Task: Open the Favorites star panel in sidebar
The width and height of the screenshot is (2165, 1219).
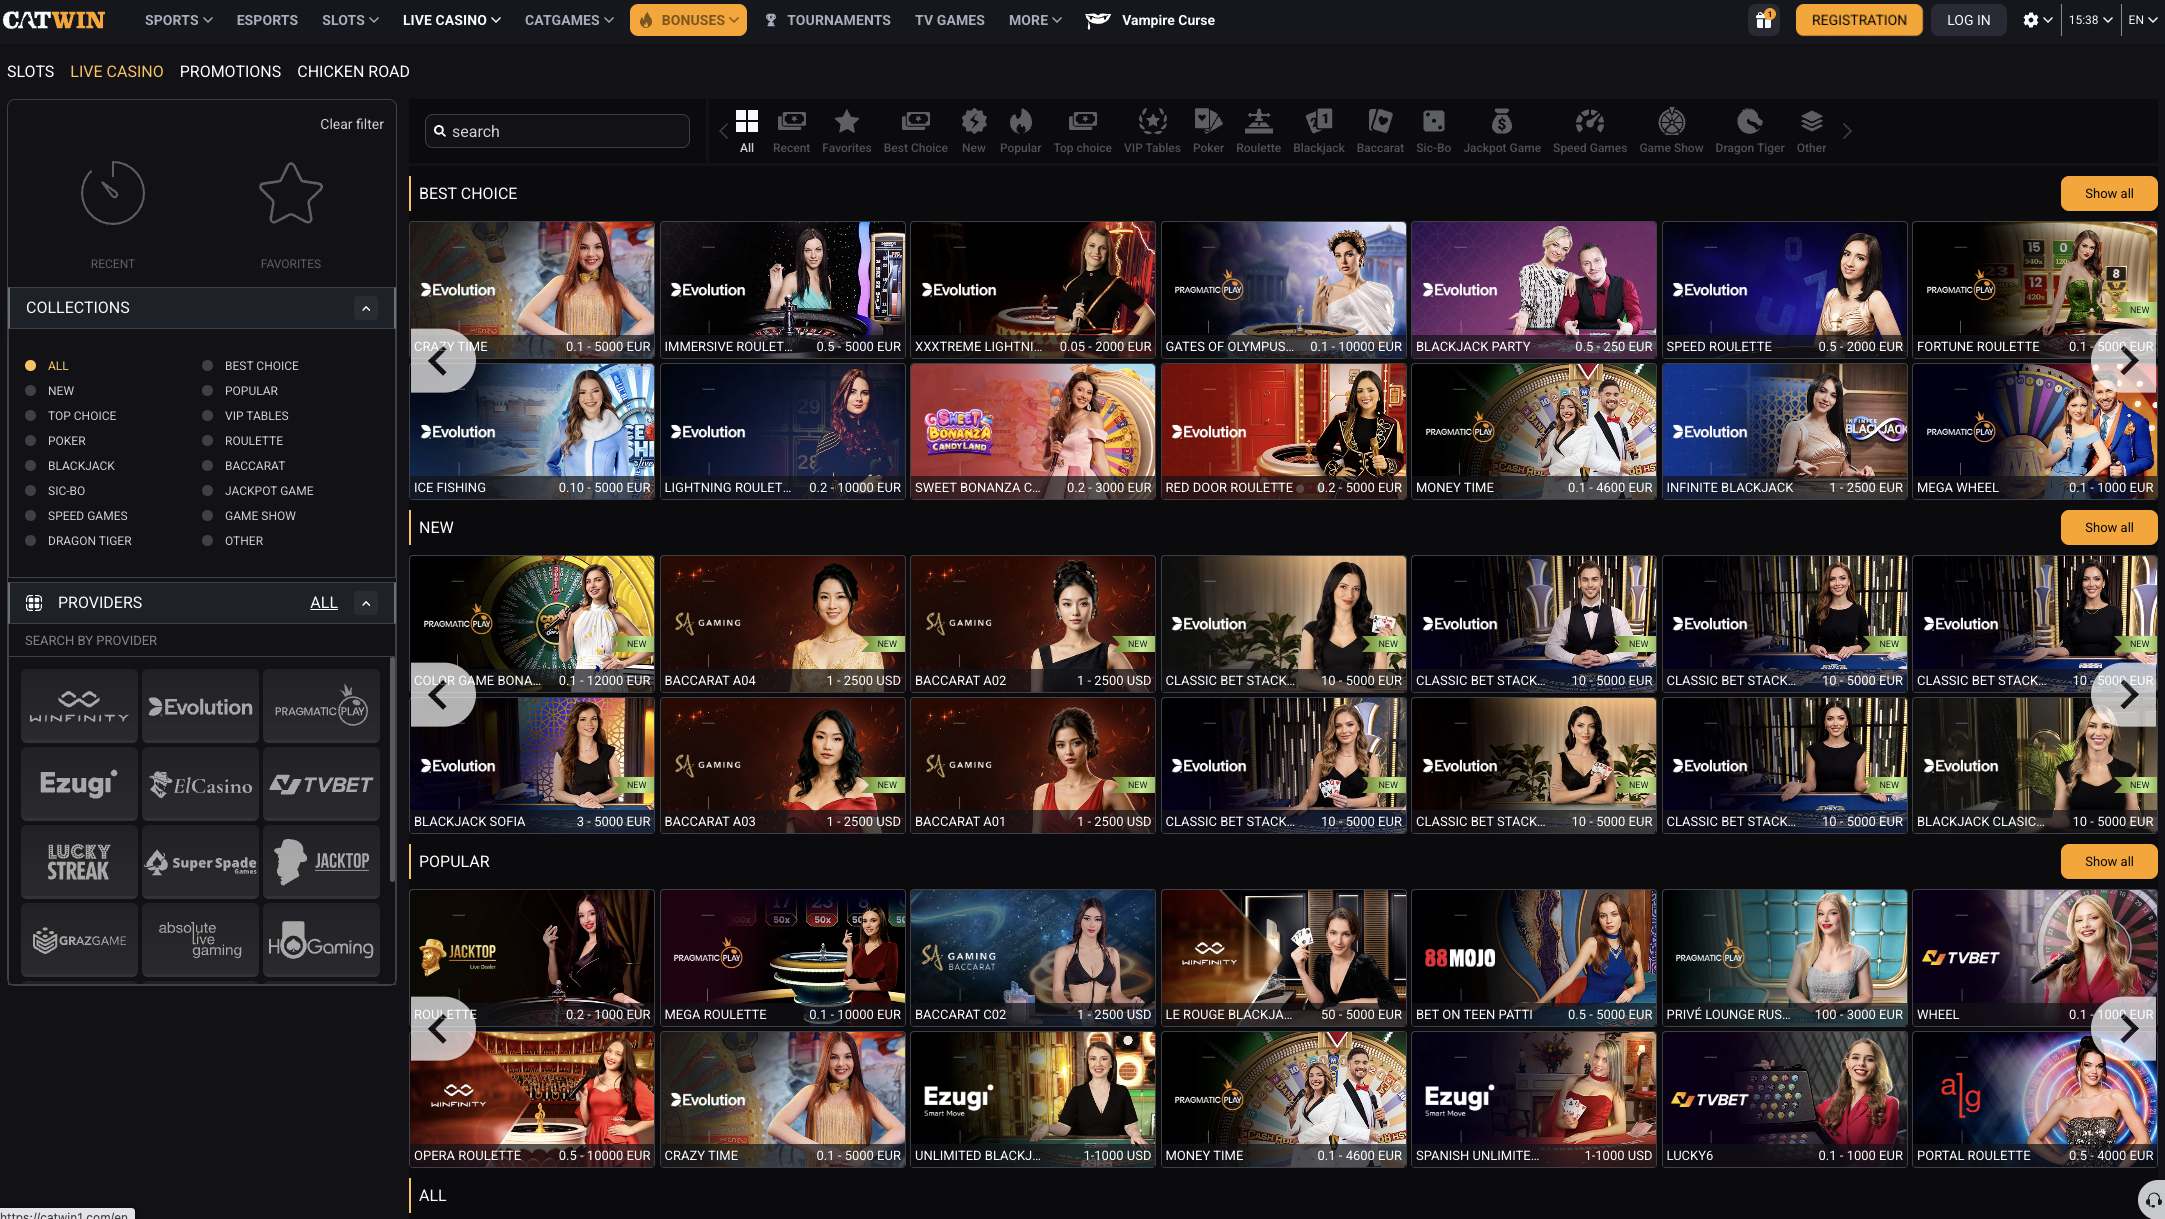Action: click(x=291, y=214)
